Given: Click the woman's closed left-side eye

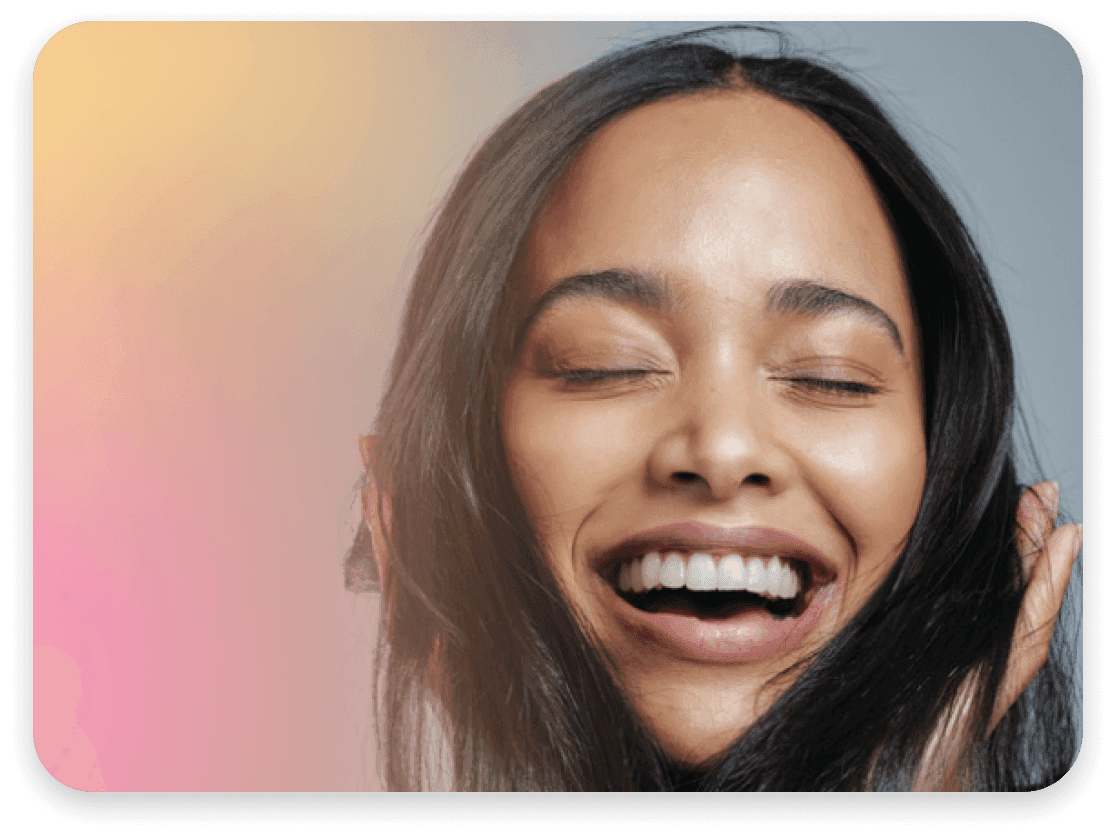Looking at the screenshot, I should point(600,375).
